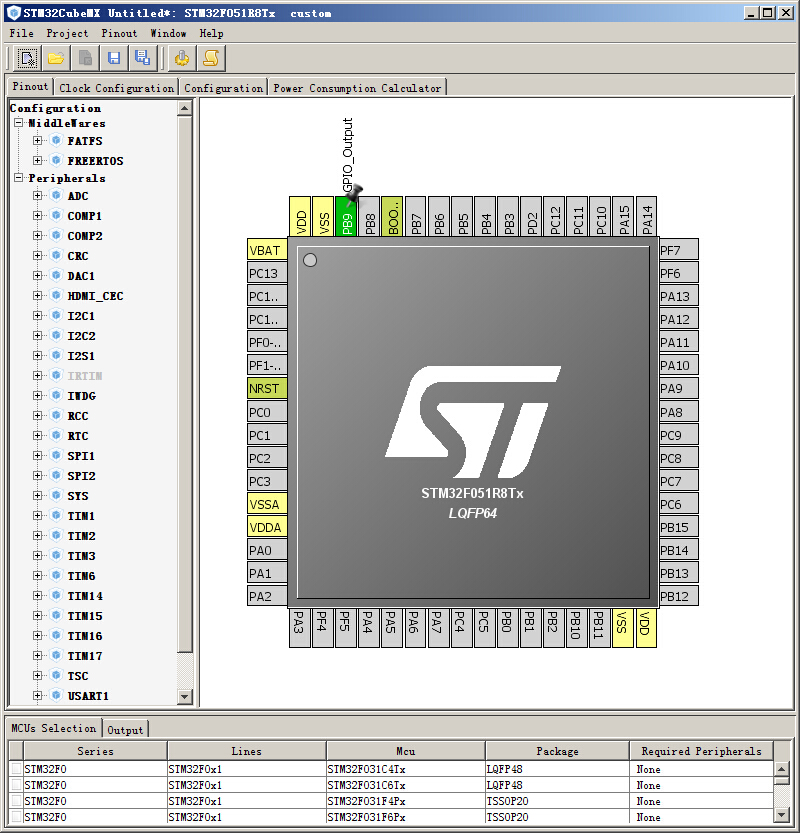Click the cube icon beside TIM16
800x833 pixels.
pyautogui.click(x=56, y=635)
